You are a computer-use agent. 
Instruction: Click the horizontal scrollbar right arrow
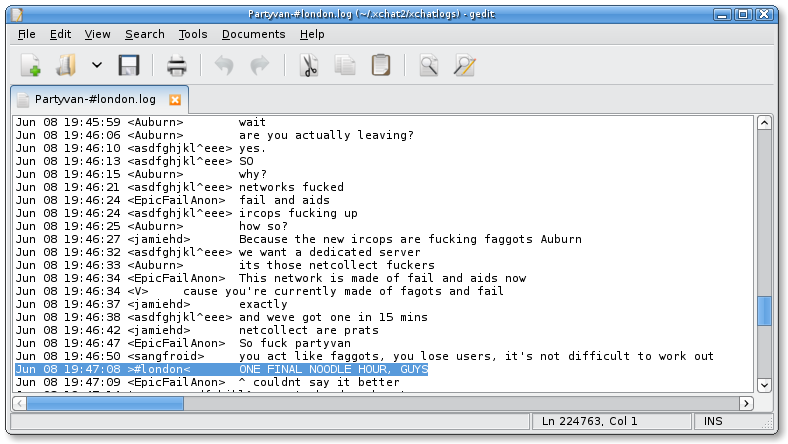pyautogui.click(x=746, y=403)
